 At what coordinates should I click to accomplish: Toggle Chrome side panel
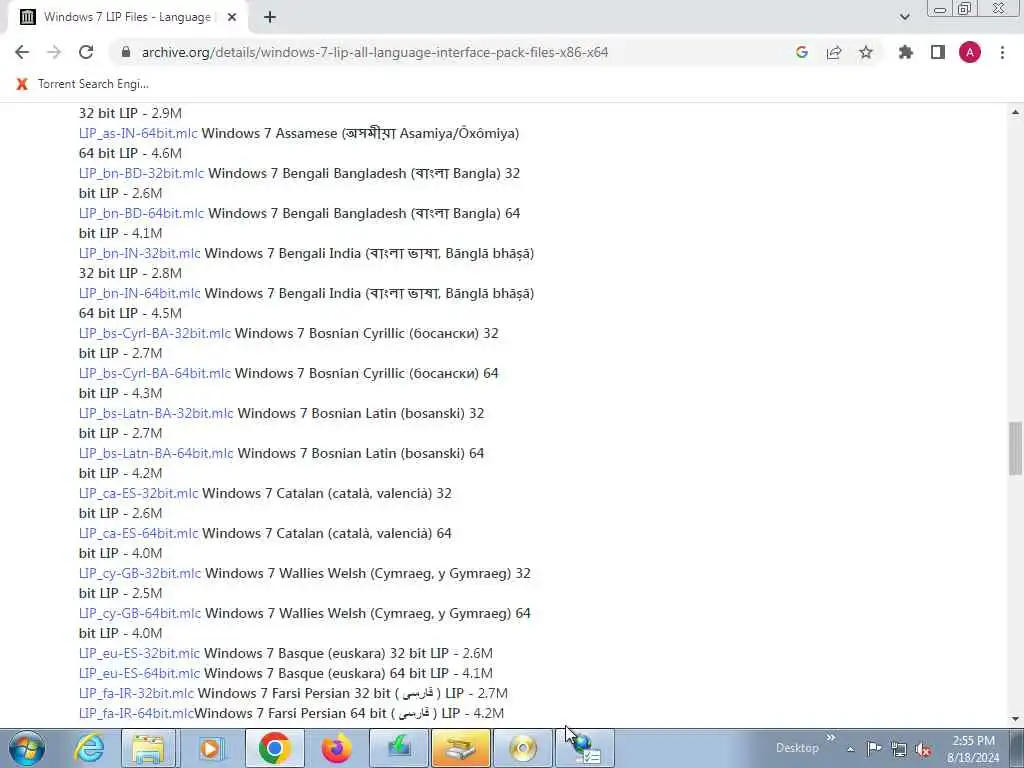(x=938, y=52)
